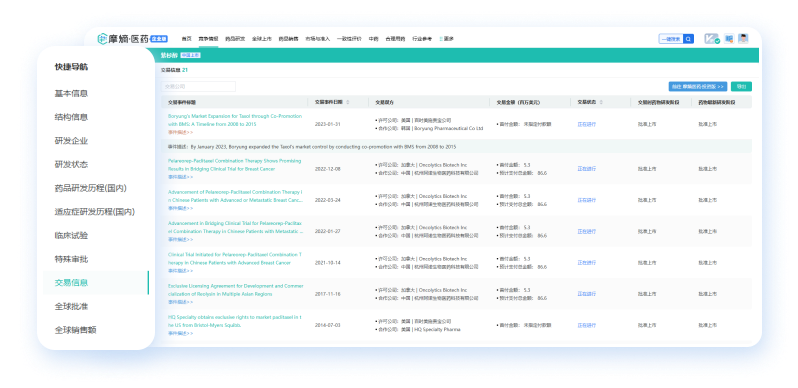Open the chart icon with green checkmark

(x=711, y=39)
